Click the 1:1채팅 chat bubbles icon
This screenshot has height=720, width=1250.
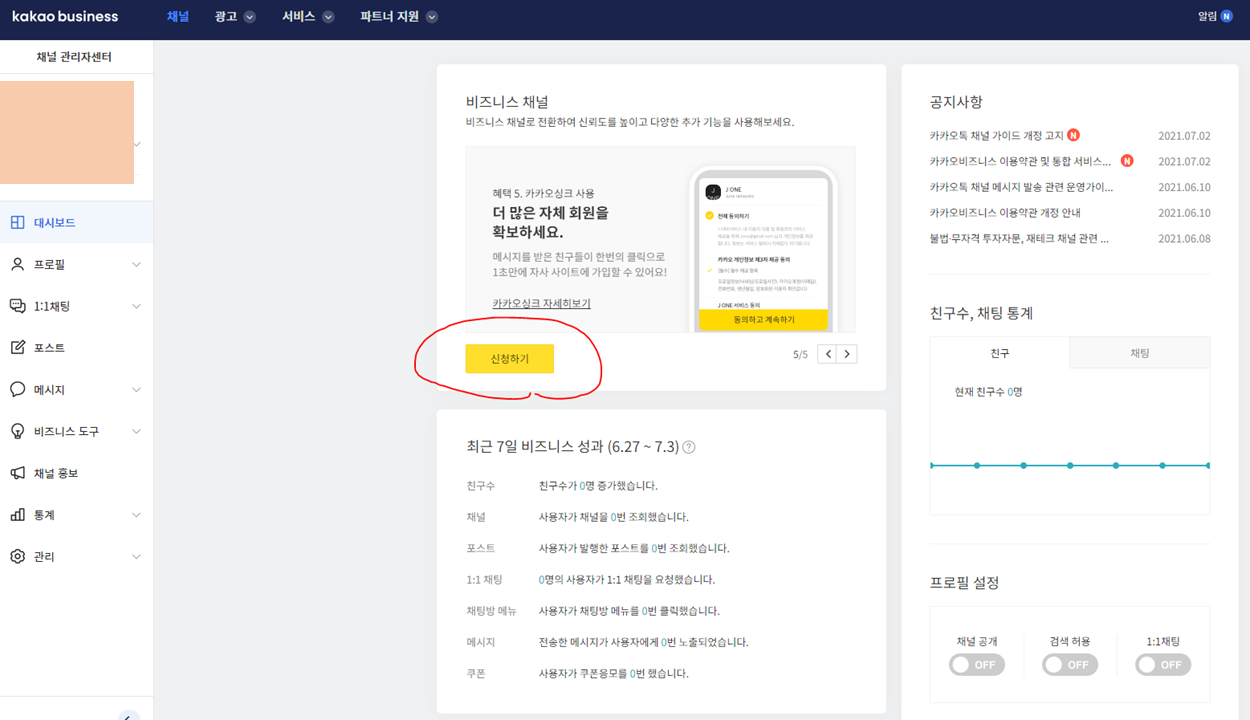pos(17,306)
